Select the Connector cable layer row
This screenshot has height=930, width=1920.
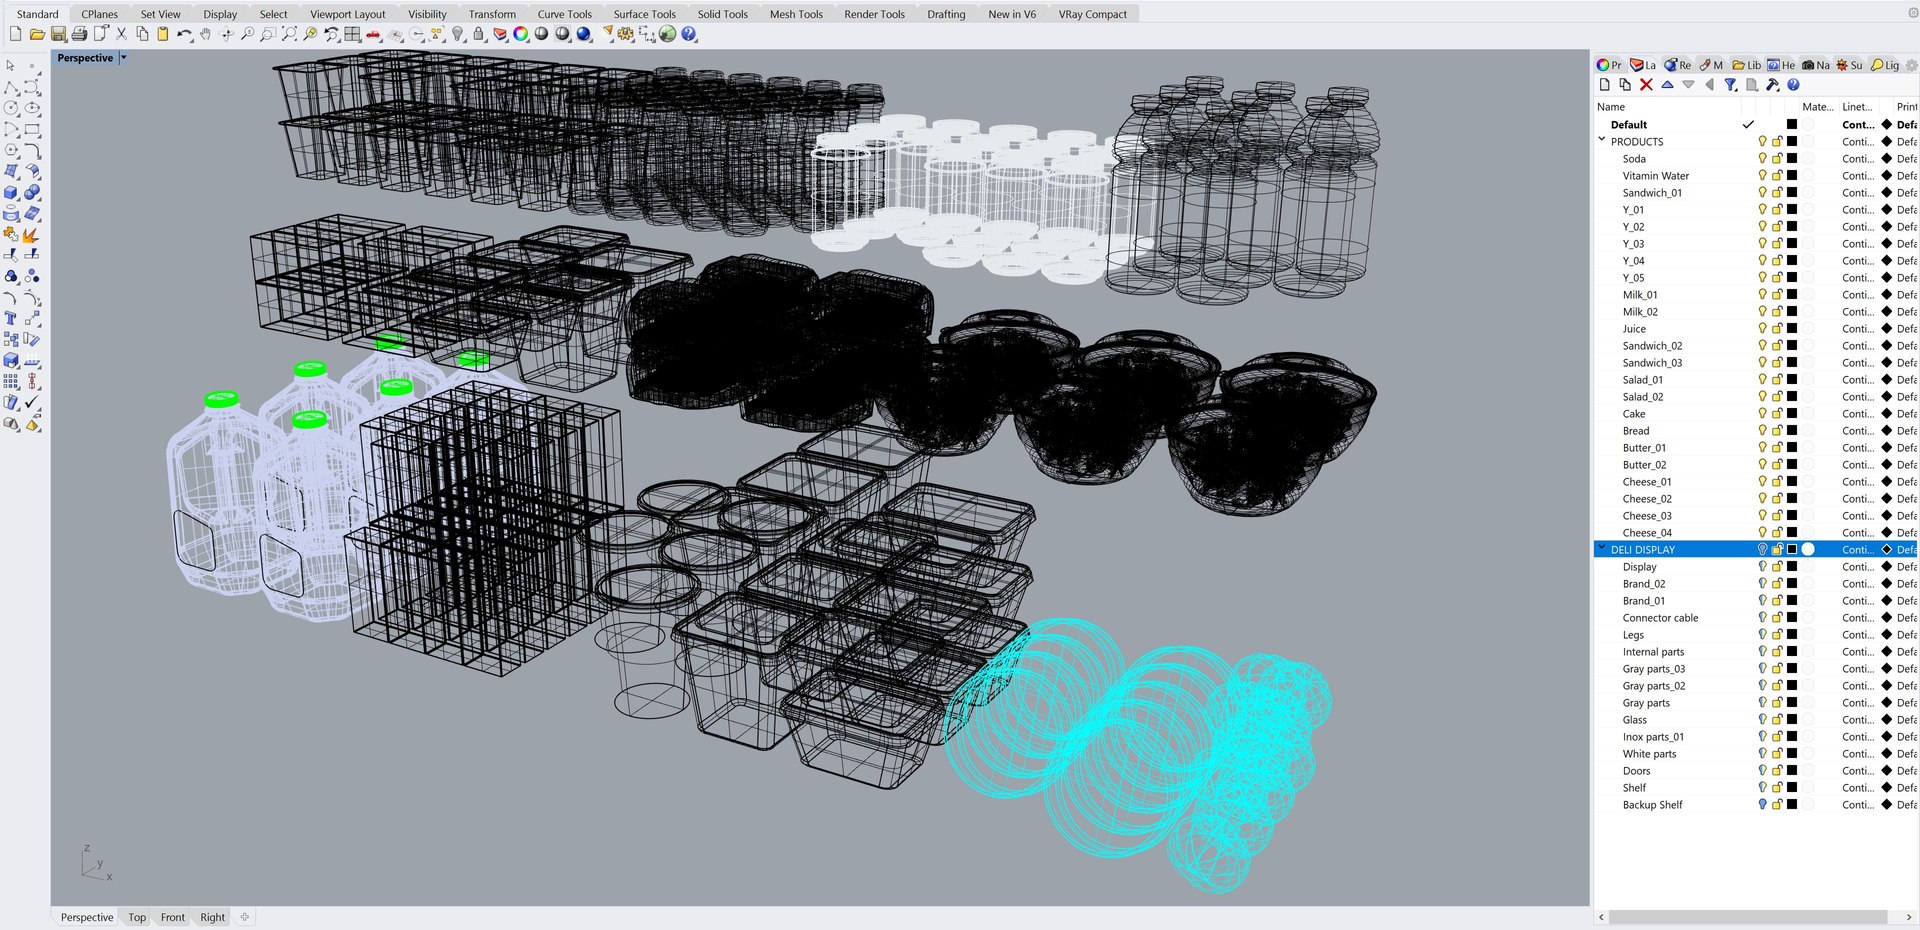pos(1755,617)
